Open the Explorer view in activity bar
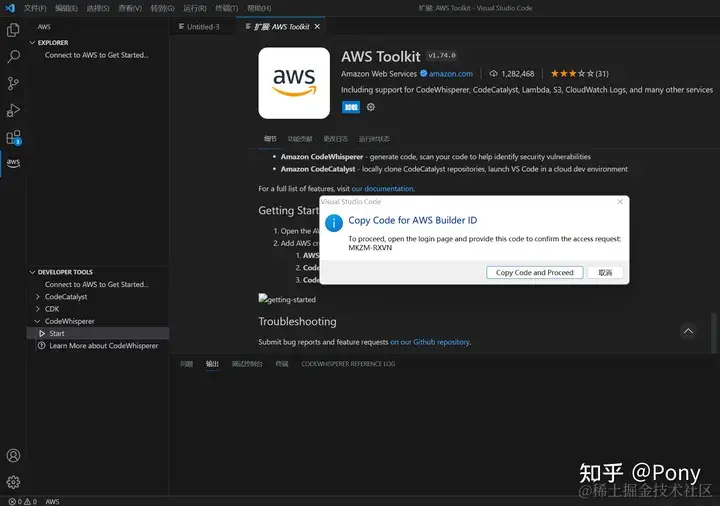Image resolution: width=720 pixels, height=506 pixels. (x=13, y=30)
